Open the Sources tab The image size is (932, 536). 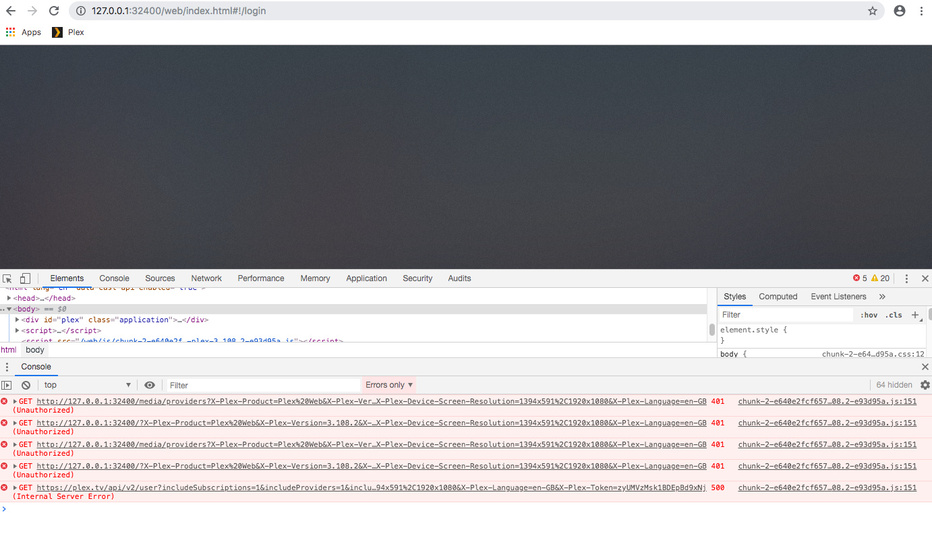pos(160,278)
